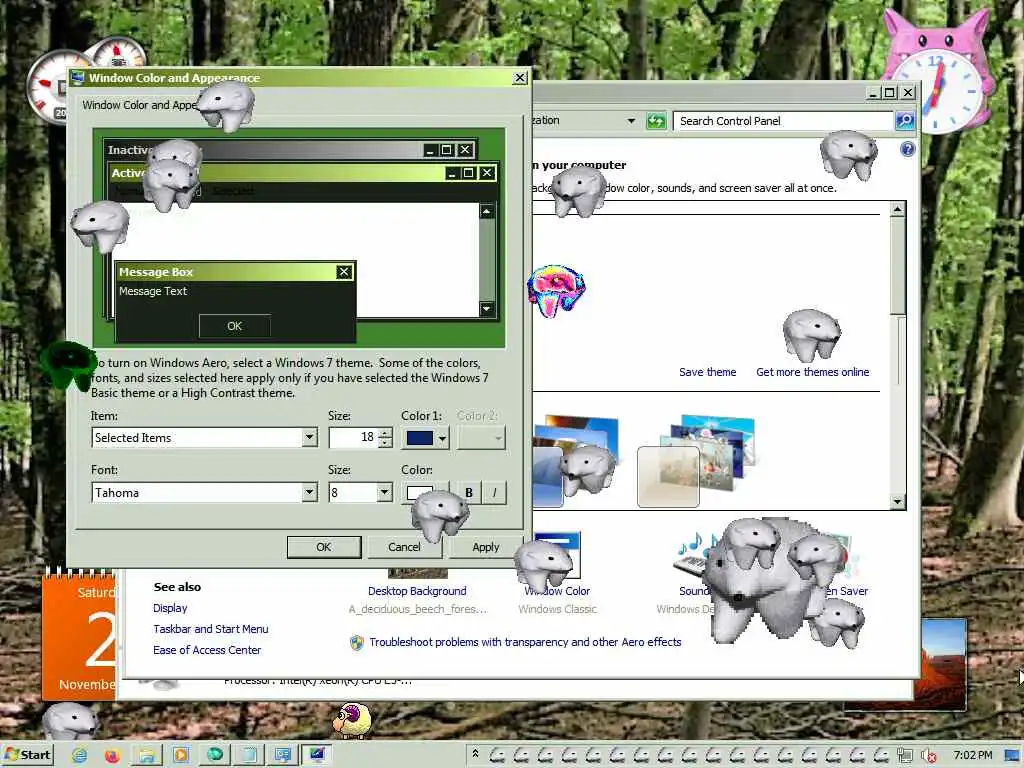This screenshot has height=768, width=1024.
Task: Click the Control Panel help question-mark icon
Action: tap(907, 150)
